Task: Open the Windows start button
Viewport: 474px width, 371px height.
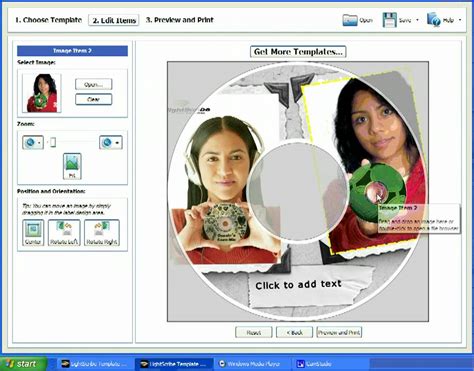Action: click(22, 364)
